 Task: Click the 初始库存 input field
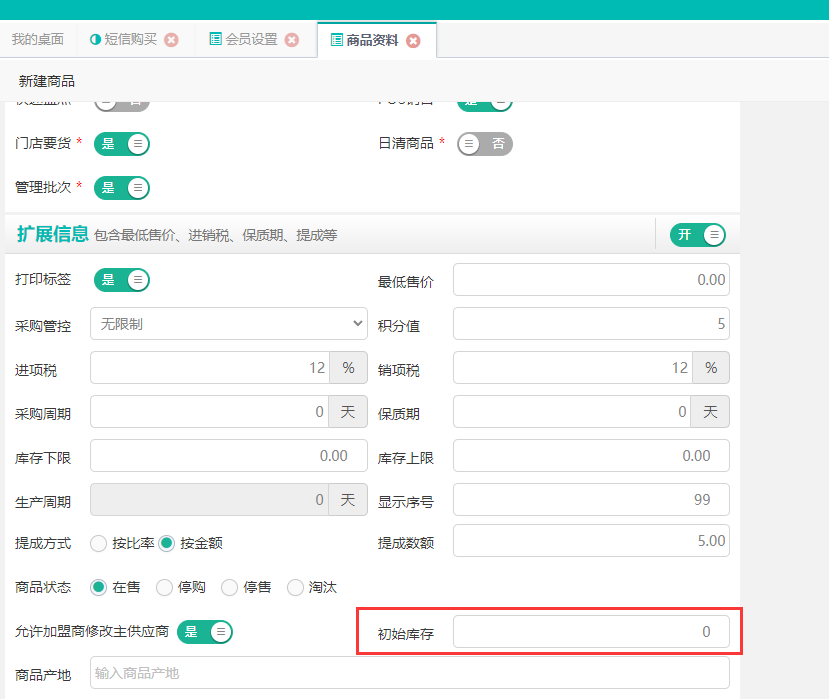591,632
